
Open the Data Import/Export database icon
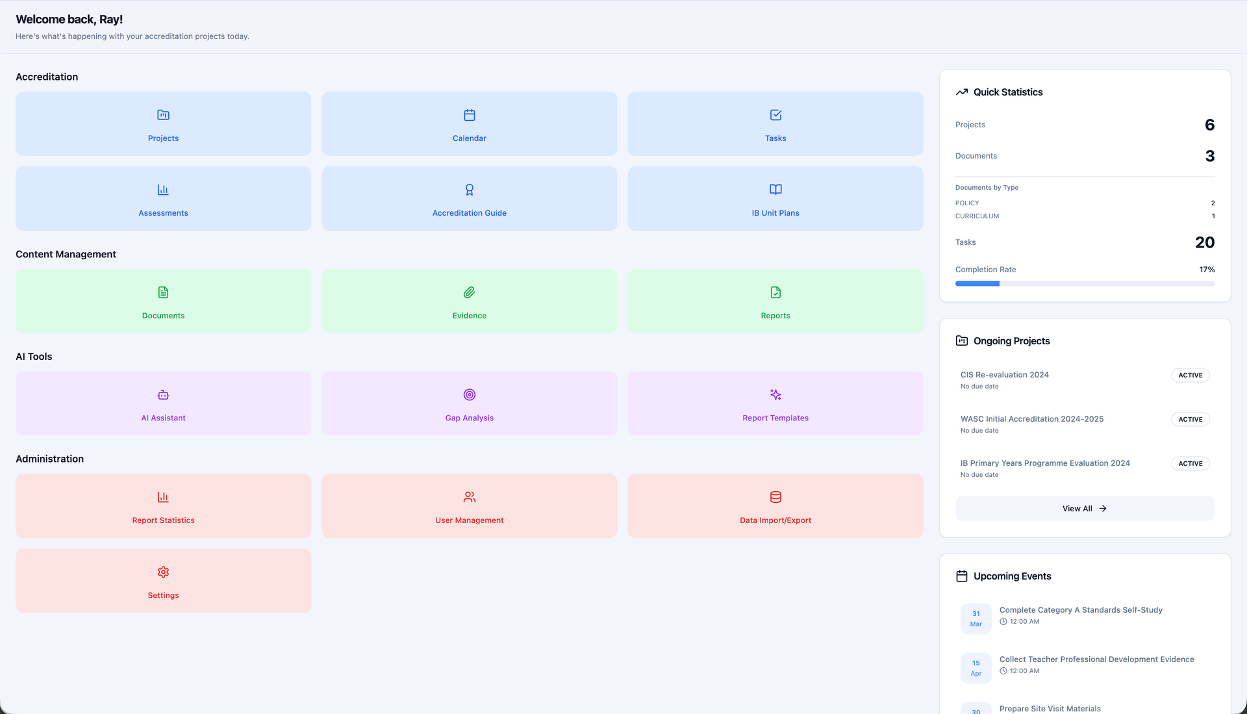point(775,497)
